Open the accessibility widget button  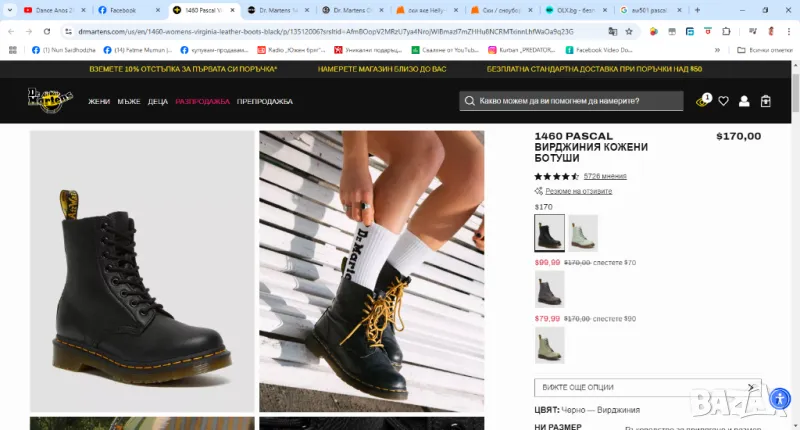(780, 398)
